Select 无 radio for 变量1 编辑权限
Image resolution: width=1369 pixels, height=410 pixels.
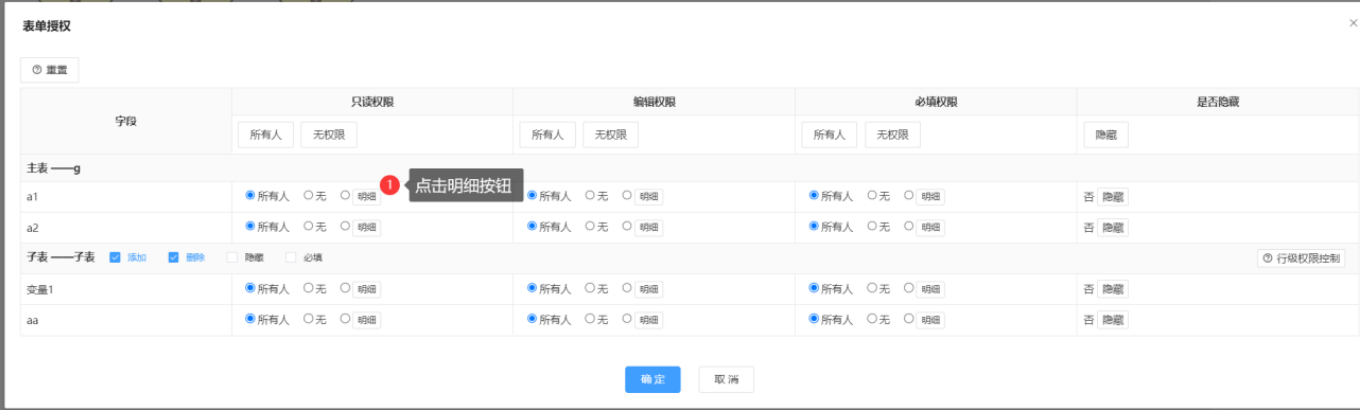pos(591,288)
